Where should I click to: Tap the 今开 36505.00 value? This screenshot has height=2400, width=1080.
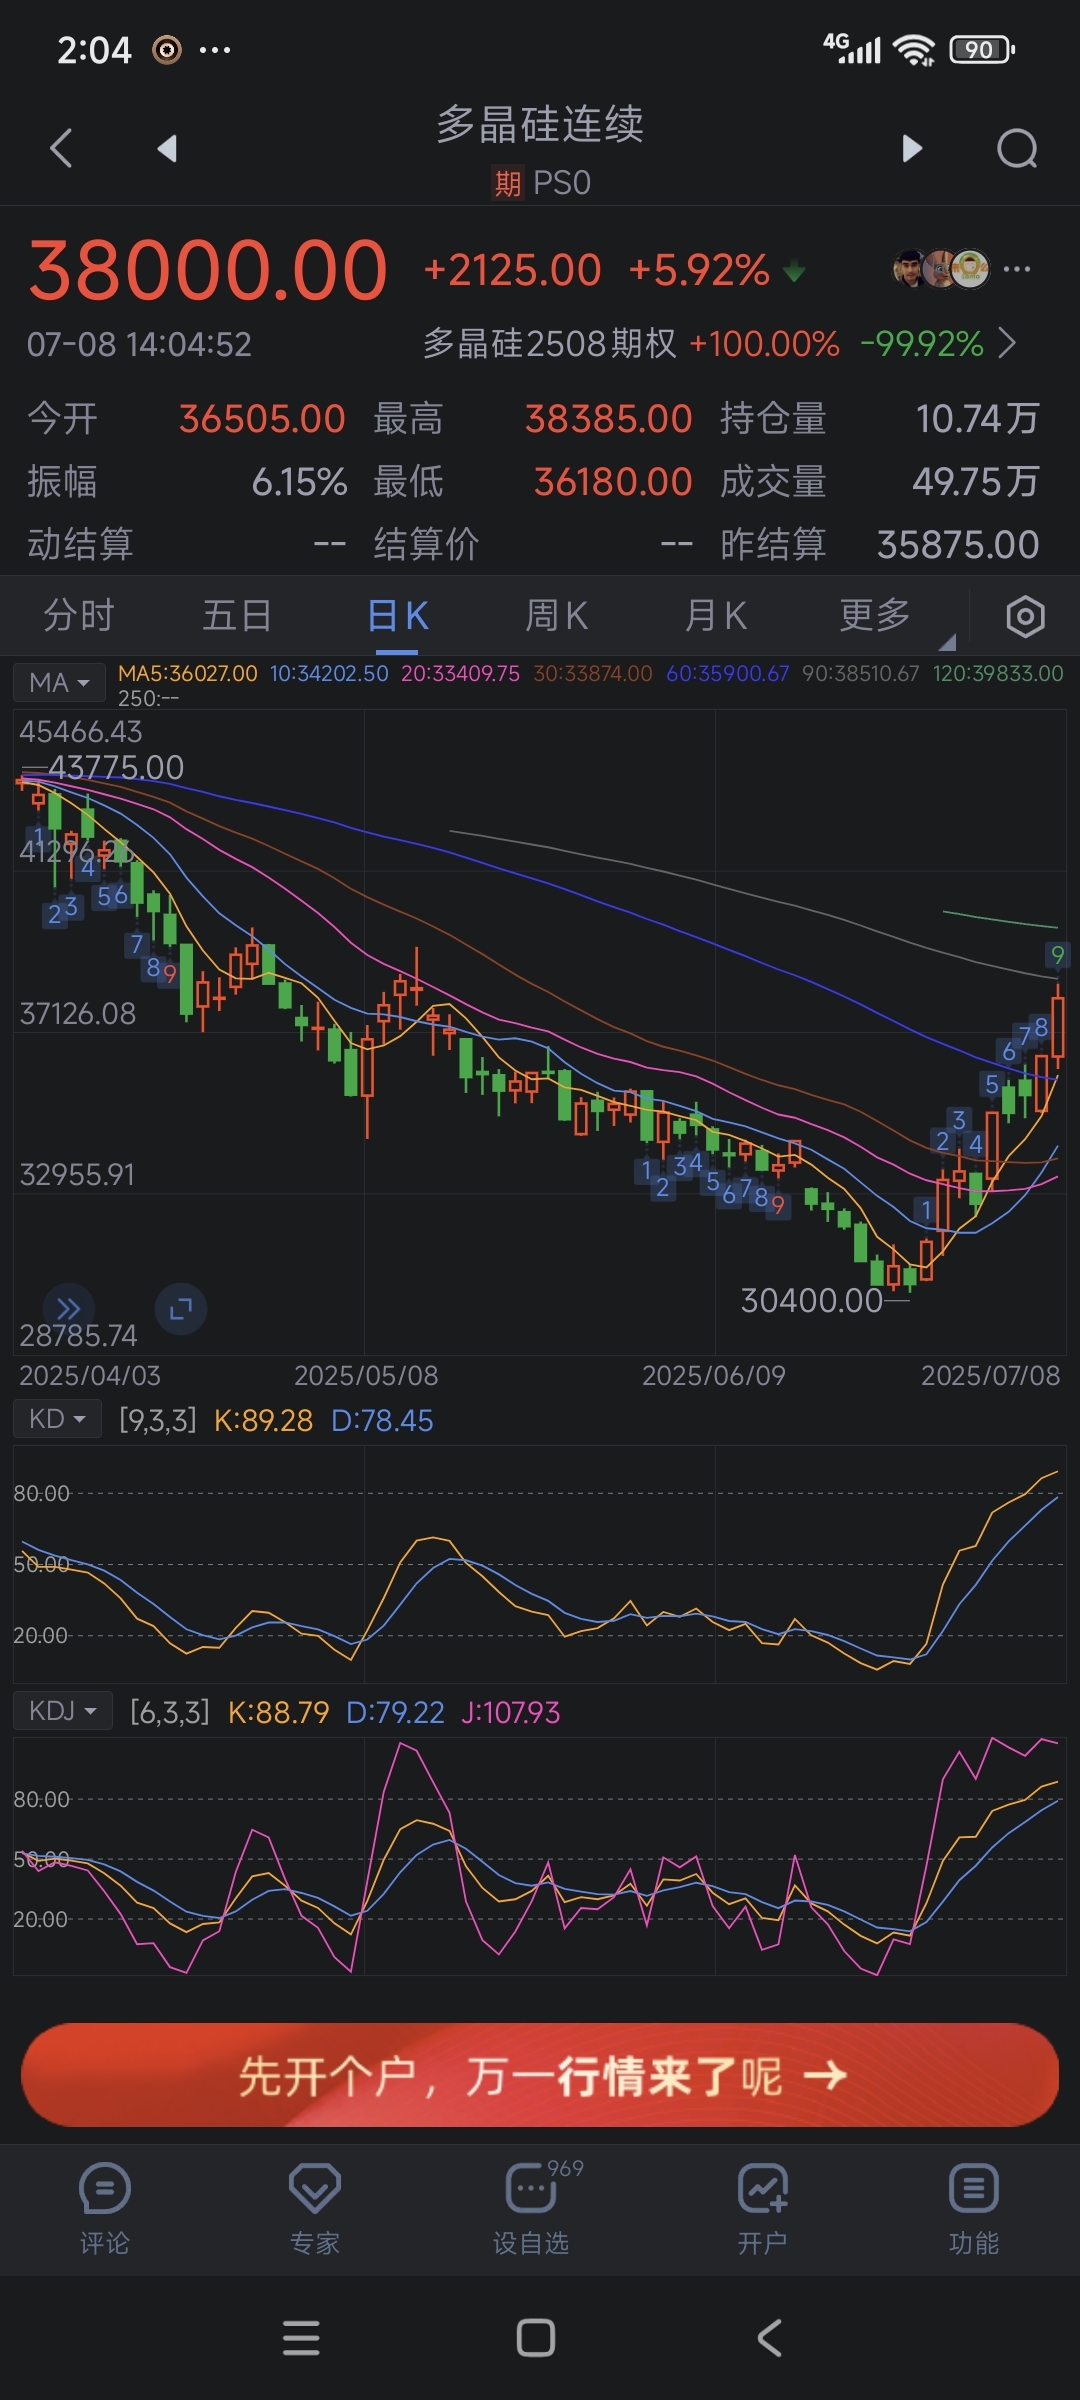tap(262, 419)
